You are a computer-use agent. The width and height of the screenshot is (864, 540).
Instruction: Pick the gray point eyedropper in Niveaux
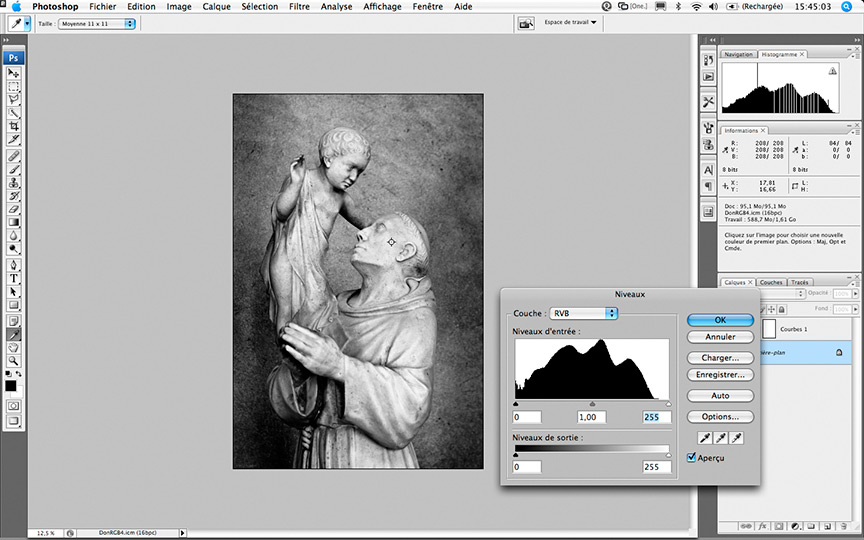(x=720, y=438)
